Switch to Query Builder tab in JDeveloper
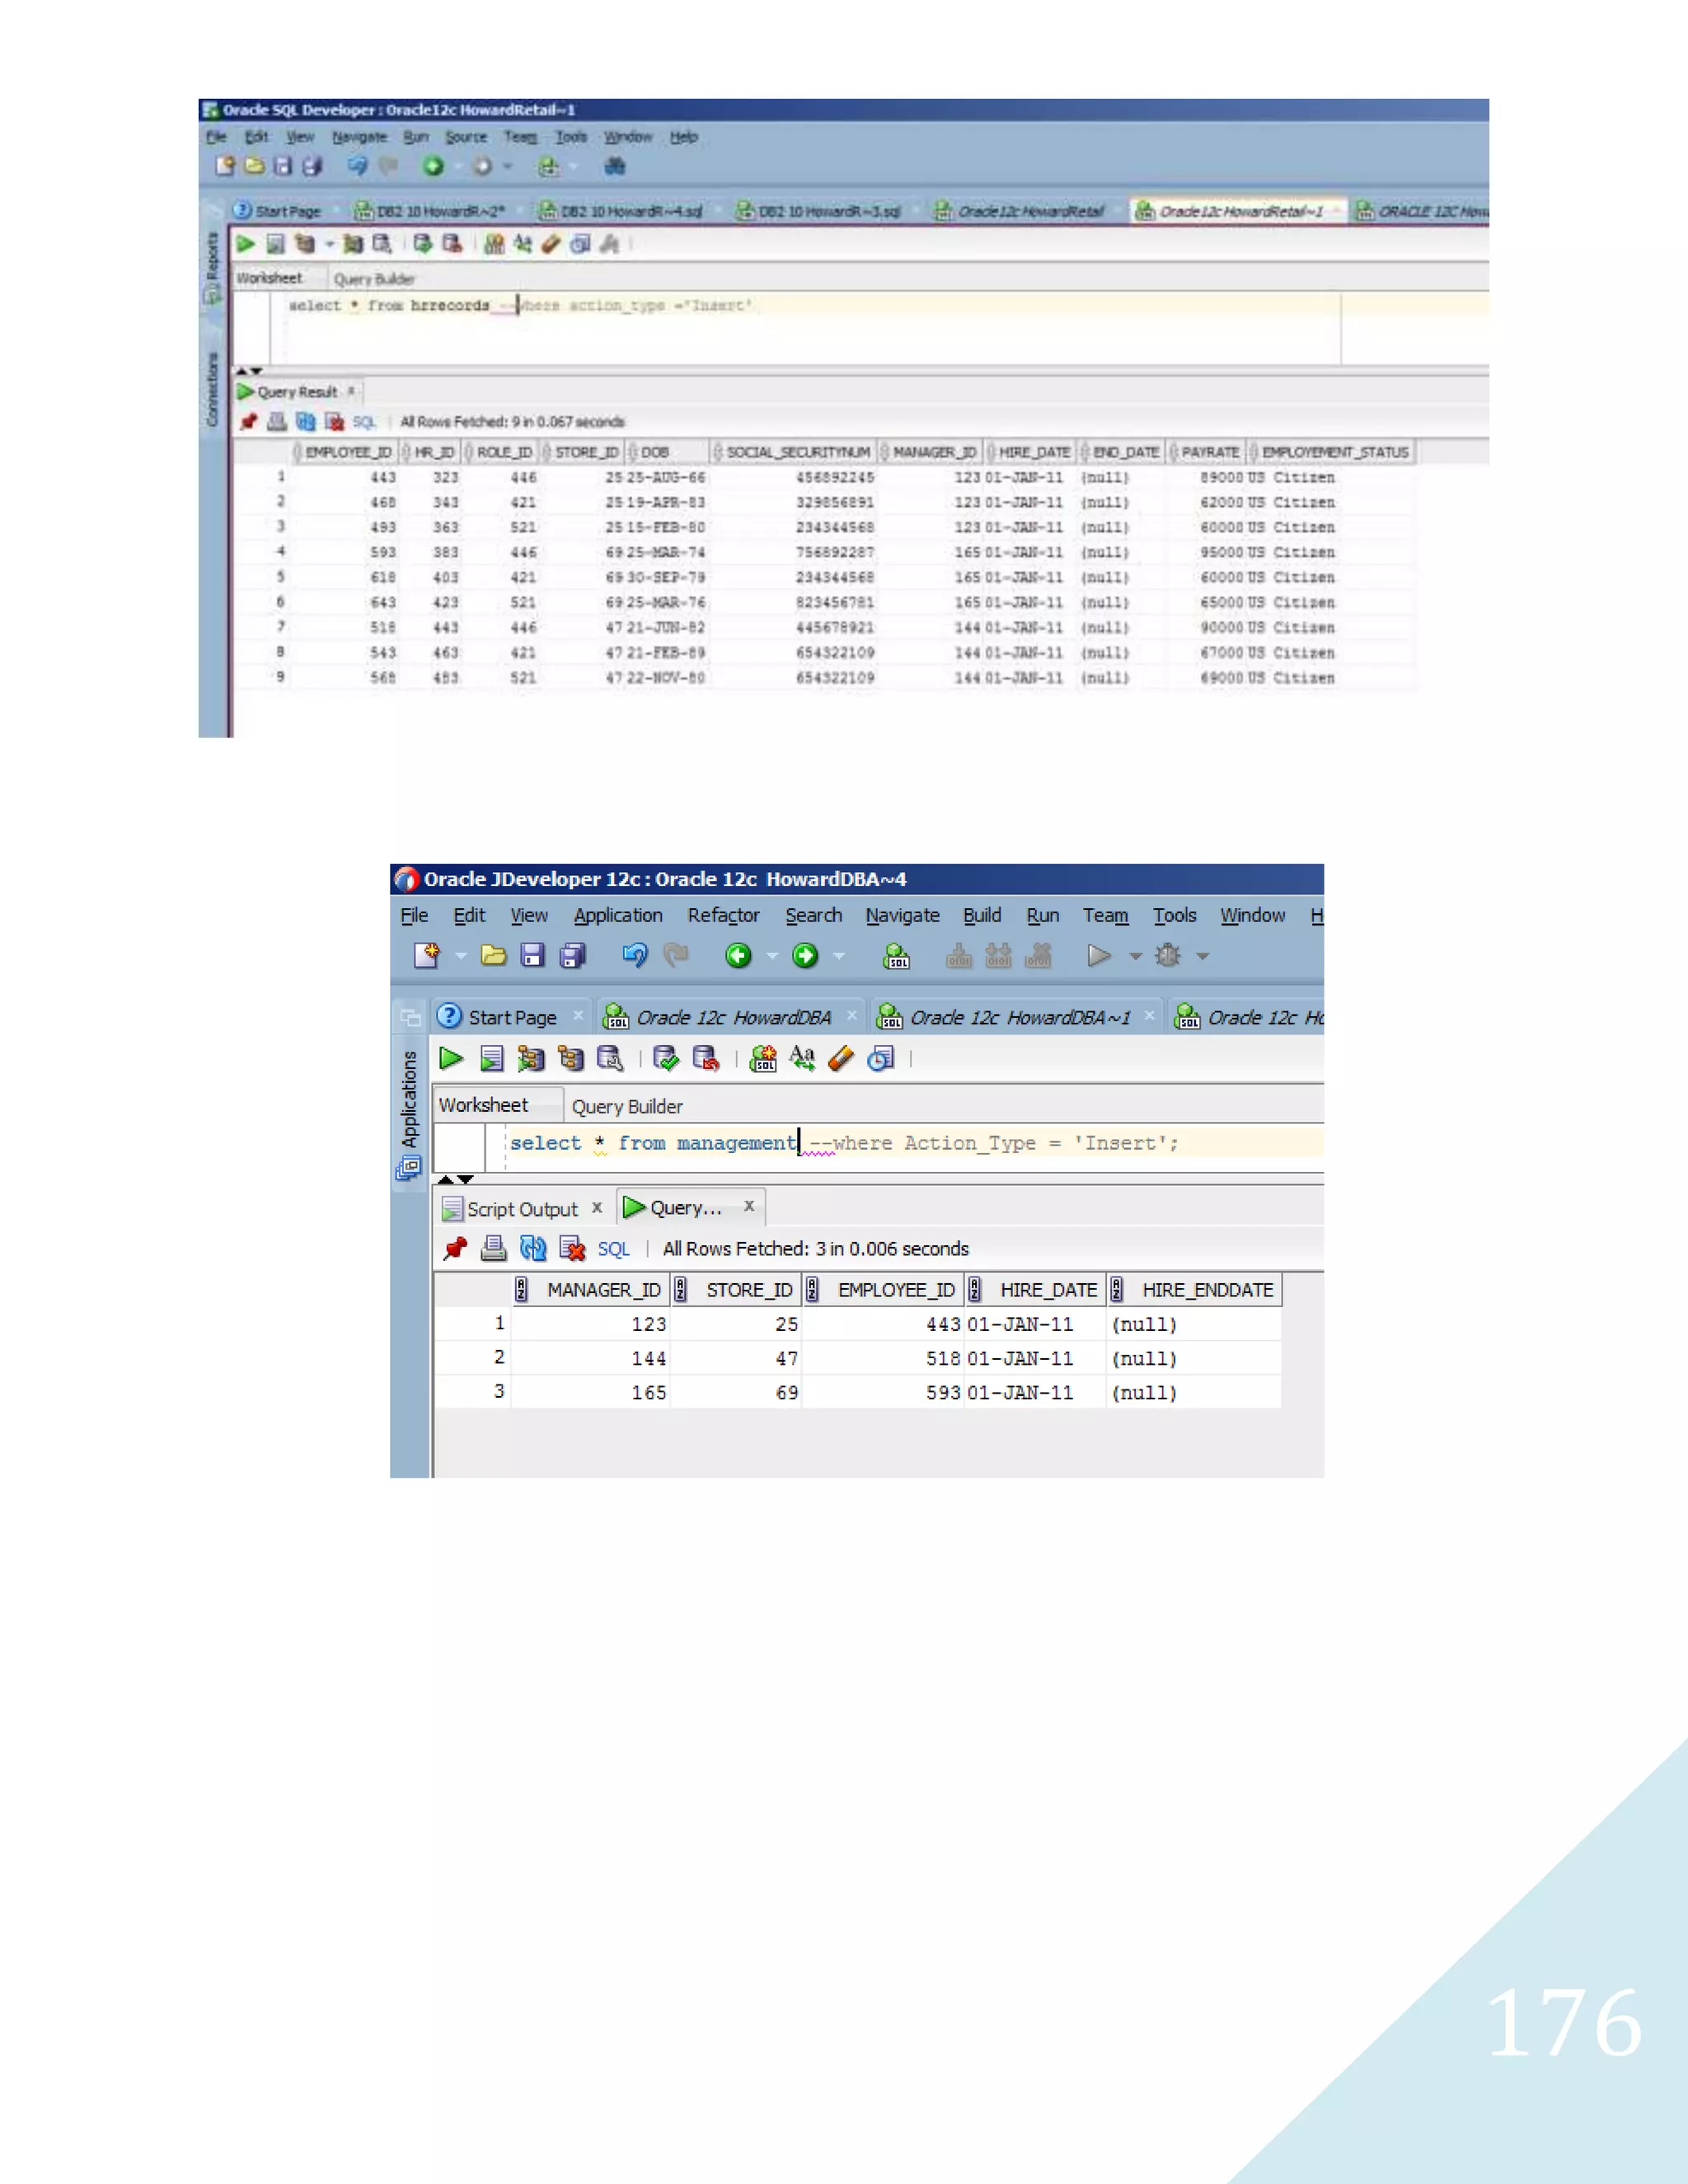Viewport: 1688px width, 2184px height. 627,1106
